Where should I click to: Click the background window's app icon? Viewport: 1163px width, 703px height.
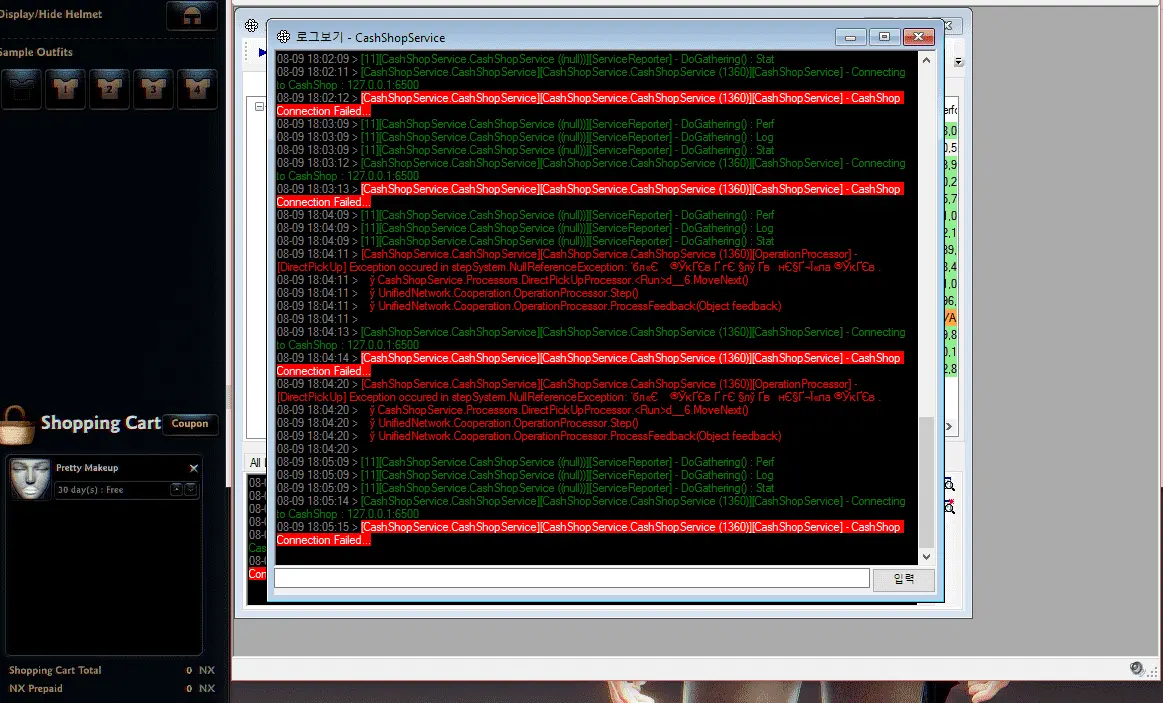[251, 26]
